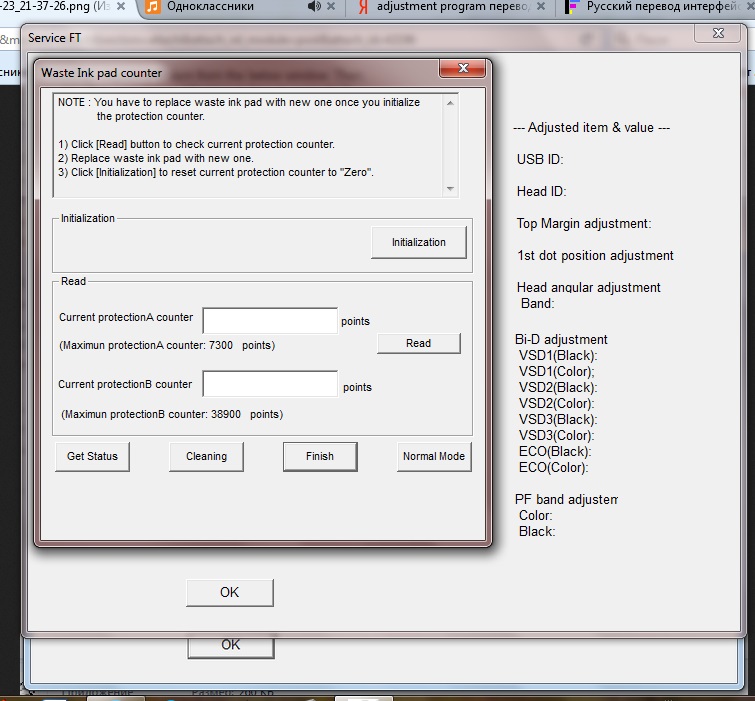Click 'Top Margin adjustment:' text
Image resolution: width=755 pixels, height=701 pixels.
pyautogui.click(x=584, y=224)
